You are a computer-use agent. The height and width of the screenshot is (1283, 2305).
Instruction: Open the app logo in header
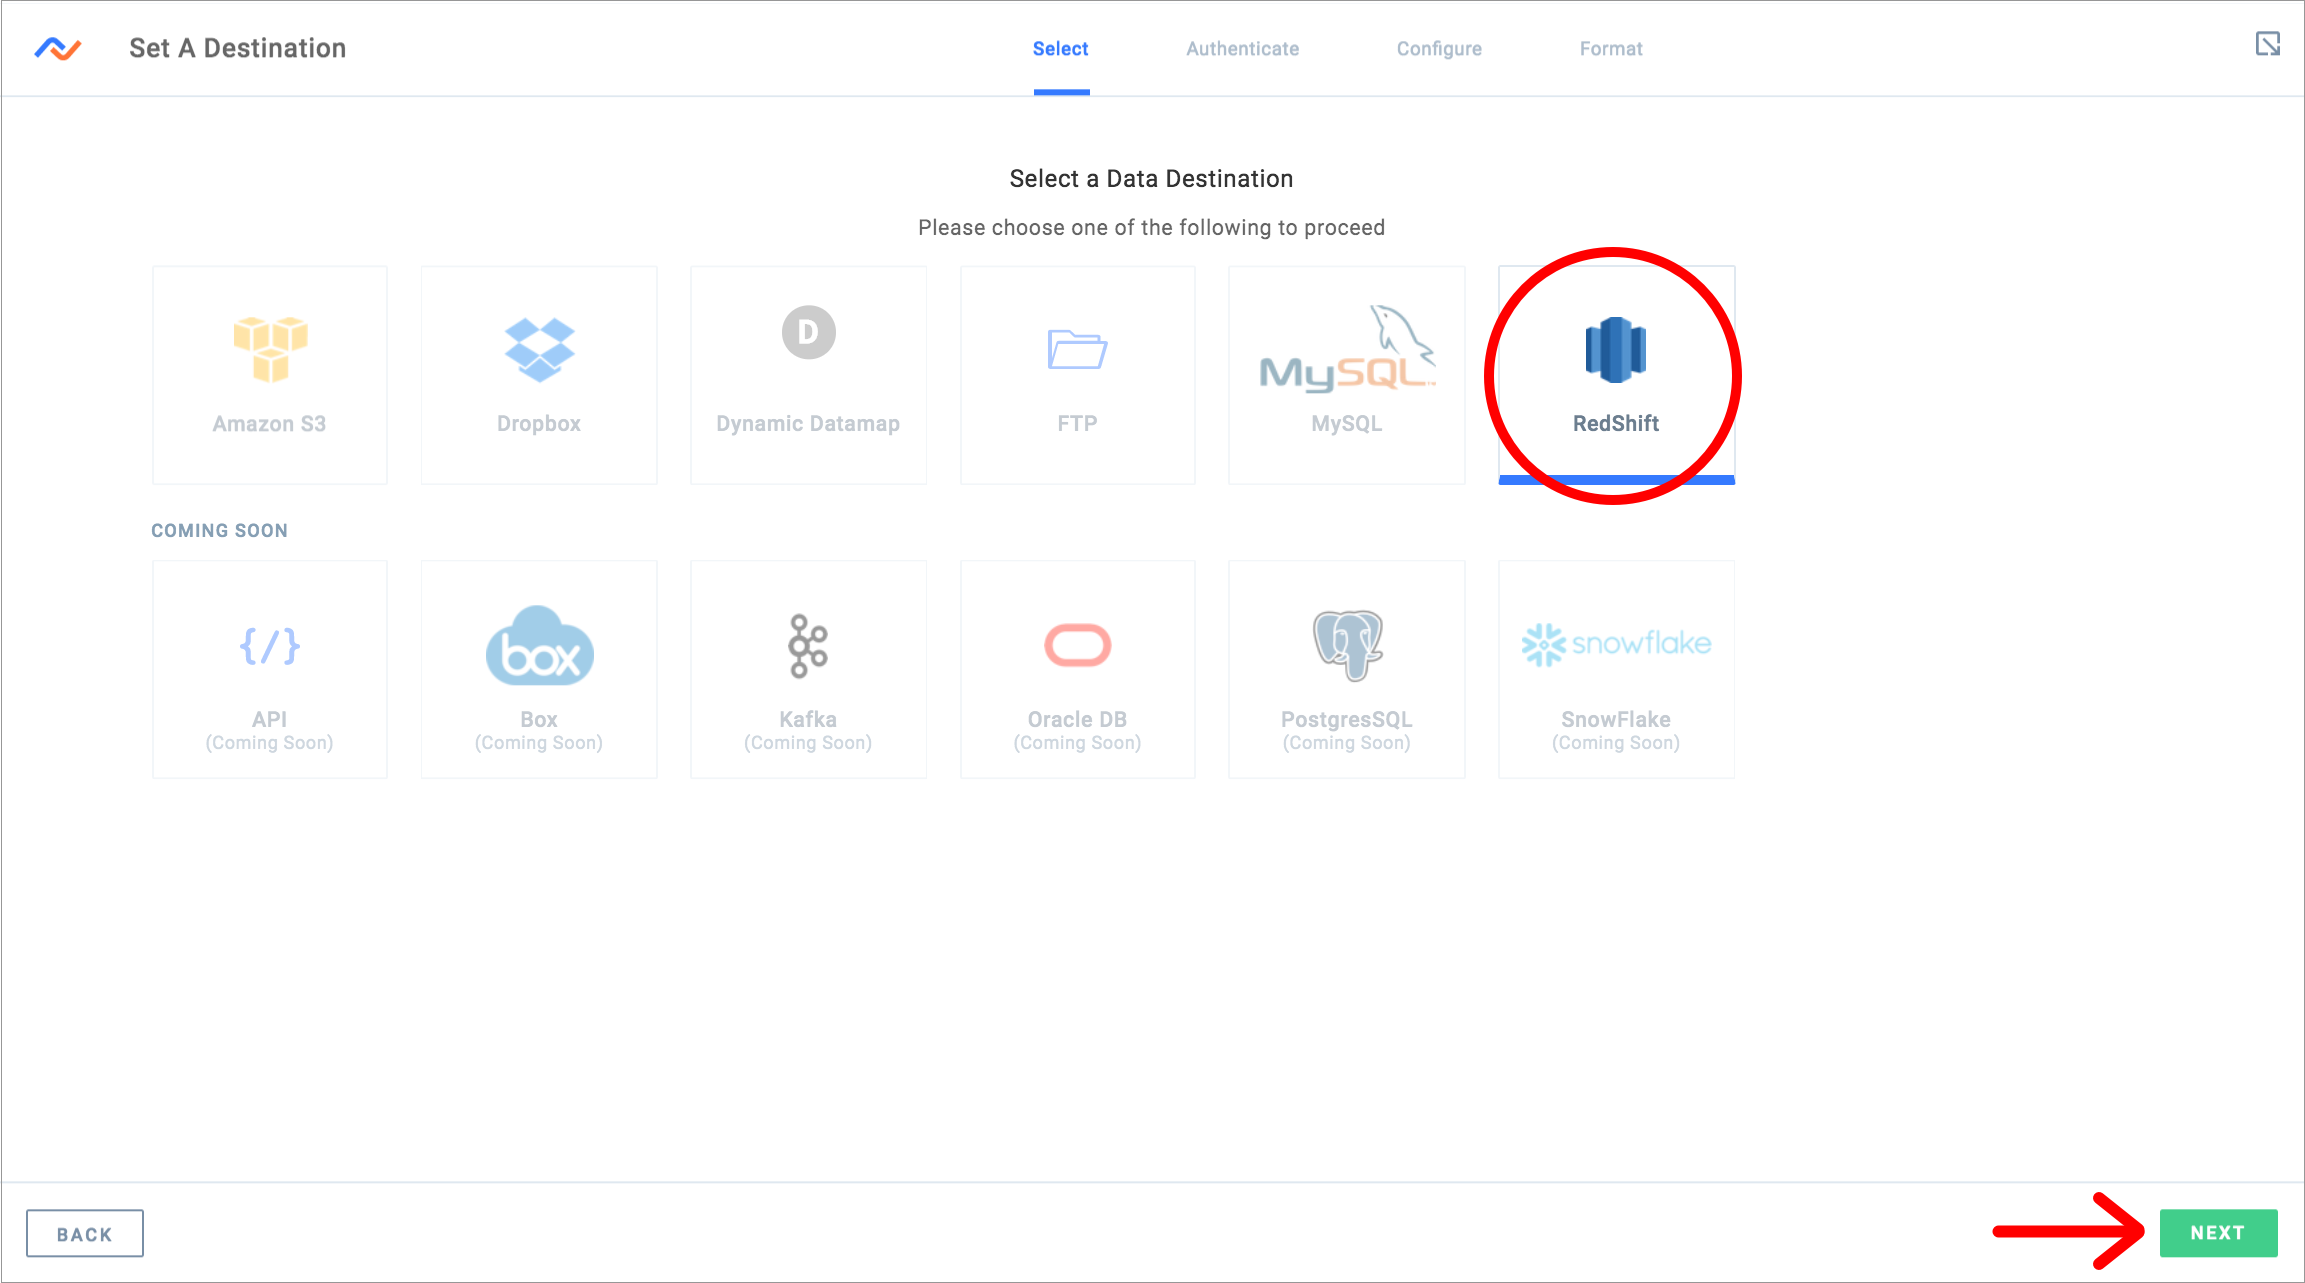(58, 48)
